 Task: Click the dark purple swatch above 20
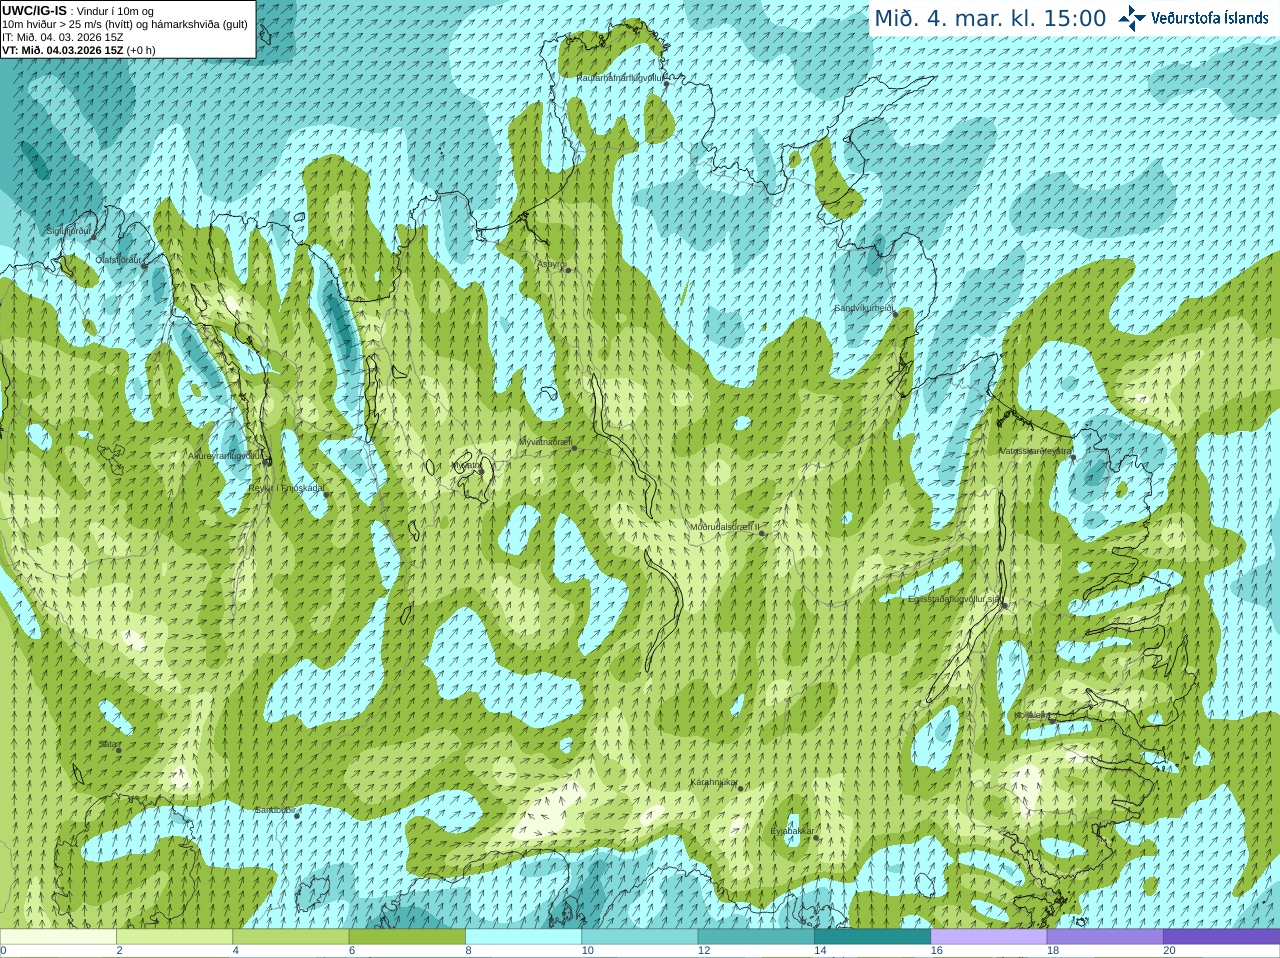(1222, 937)
